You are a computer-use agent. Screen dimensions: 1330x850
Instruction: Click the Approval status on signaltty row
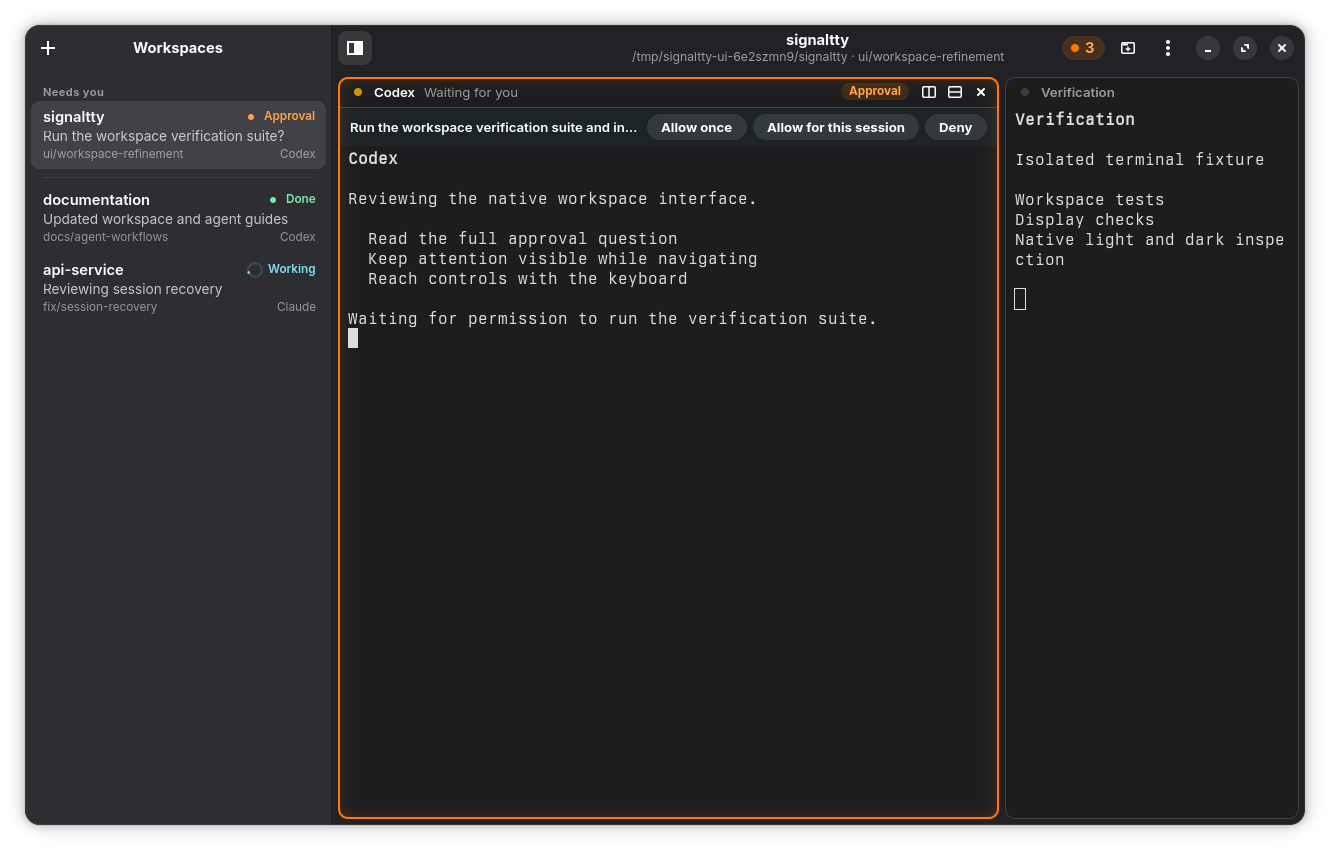[281, 116]
